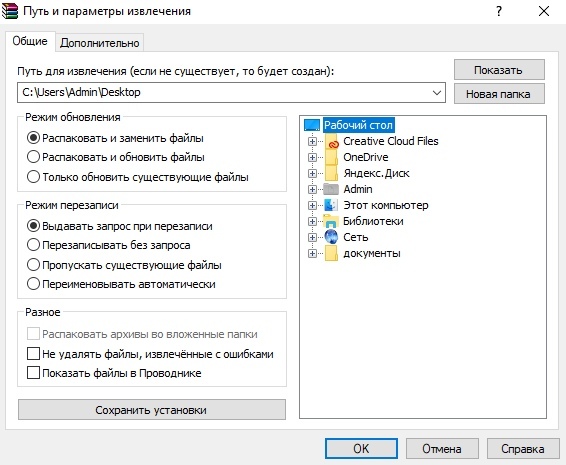Select Admin label in folder tree
Screen dimensions: 566x465
(358, 189)
